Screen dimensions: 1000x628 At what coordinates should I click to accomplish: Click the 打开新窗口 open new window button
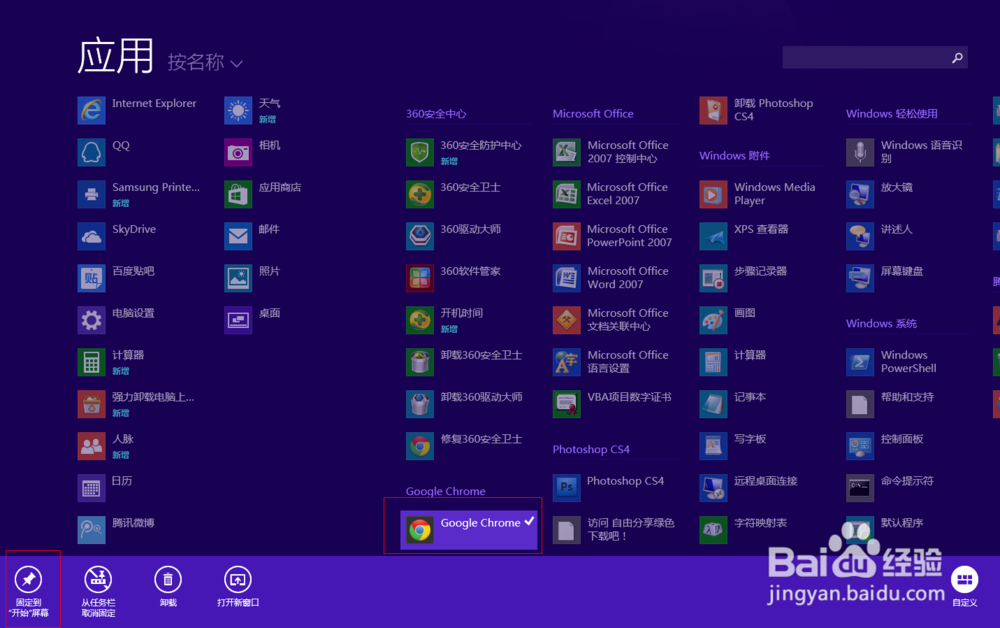coord(237,587)
